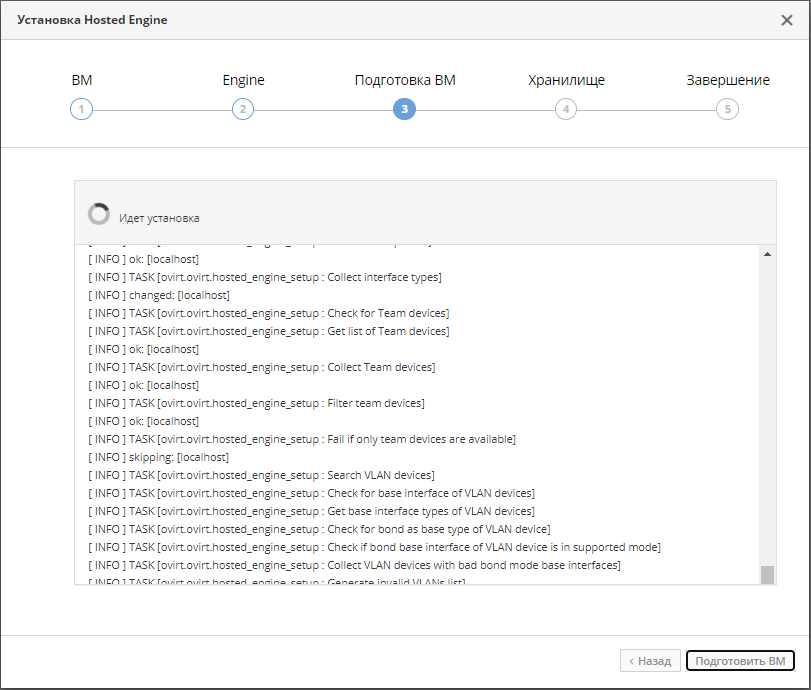Select wizard step 5 circle for Завершение
The width and height of the screenshot is (811, 690).
pos(727,109)
